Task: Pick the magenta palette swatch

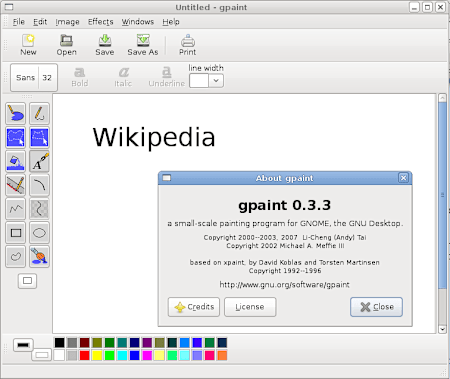Action: click(147, 355)
